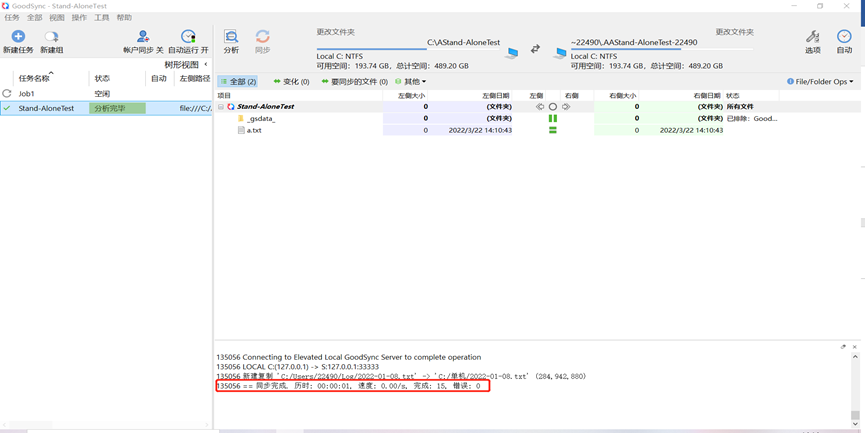Screen dimensions: 865x433
Task: Click 右侧日期 column header
Action: [x=707, y=96]
